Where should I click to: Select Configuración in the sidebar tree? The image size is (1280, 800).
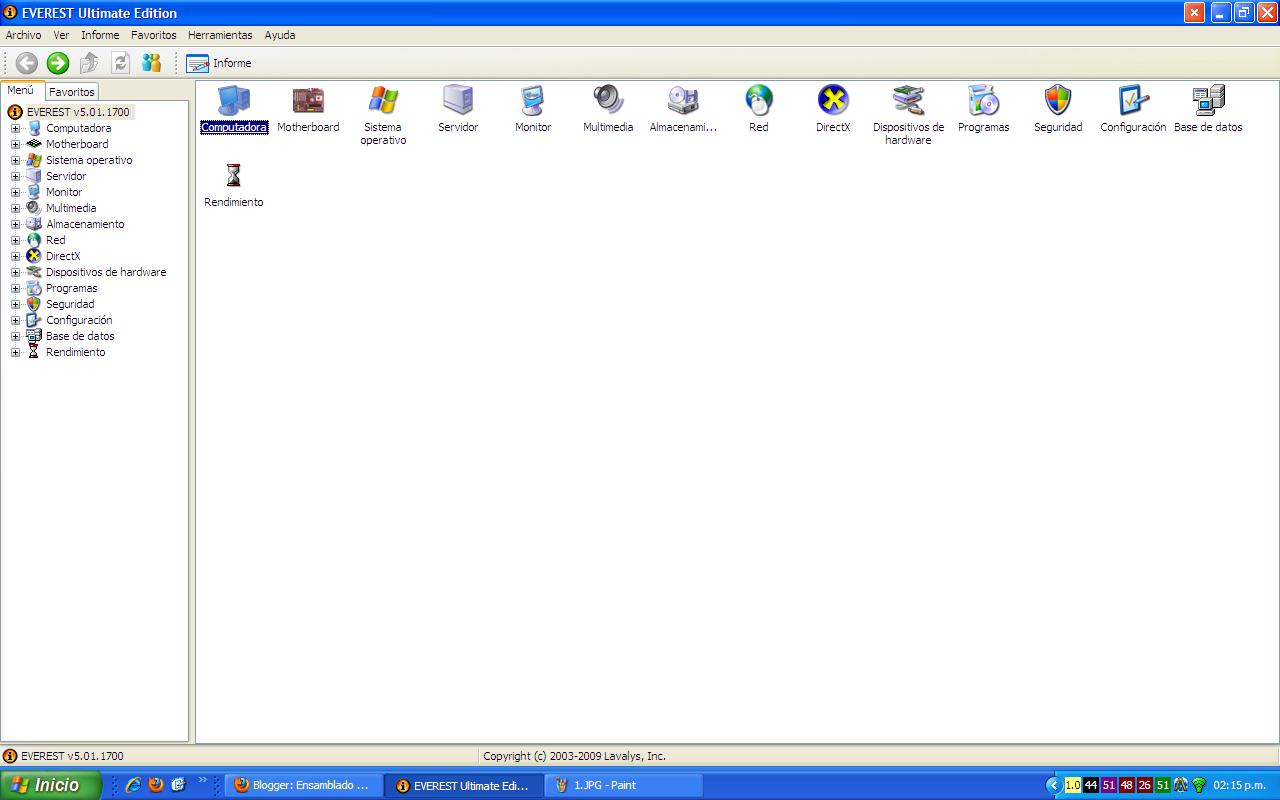79,320
